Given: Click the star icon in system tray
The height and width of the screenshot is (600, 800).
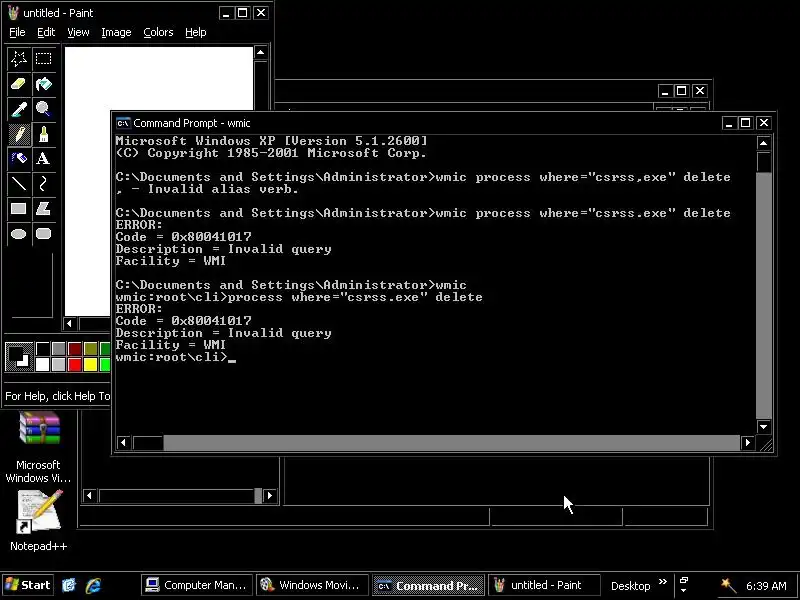Looking at the screenshot, I should point(728,585).
